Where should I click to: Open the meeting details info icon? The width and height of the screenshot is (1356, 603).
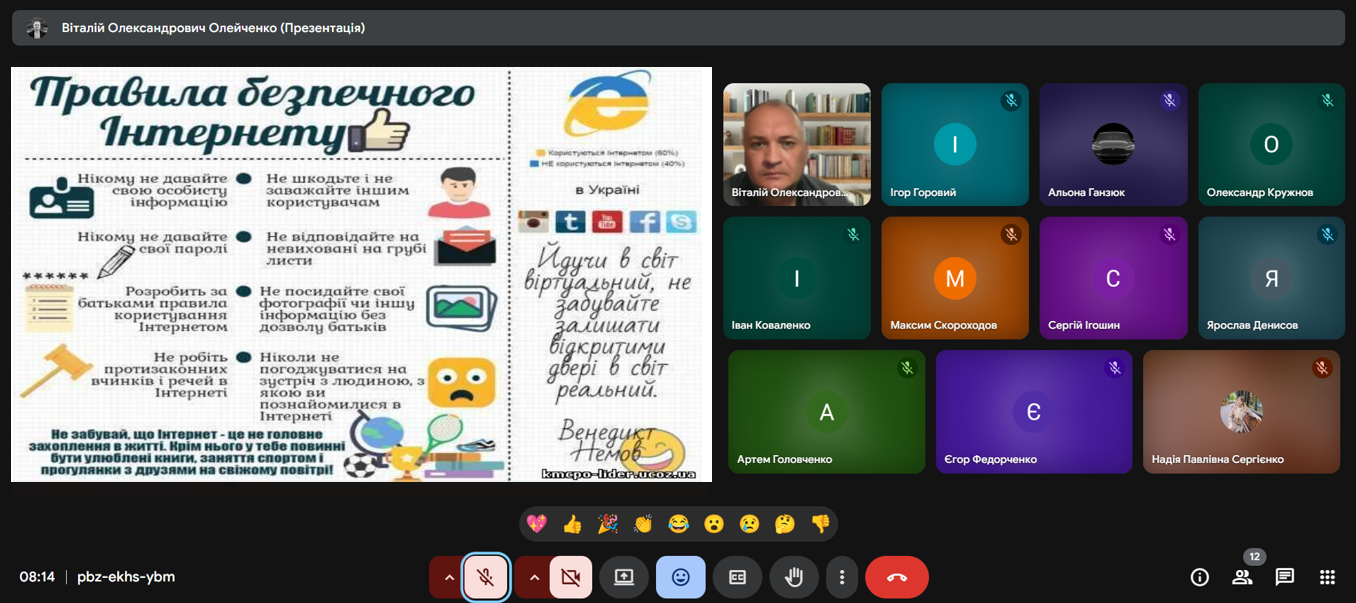click(1199, 577)
